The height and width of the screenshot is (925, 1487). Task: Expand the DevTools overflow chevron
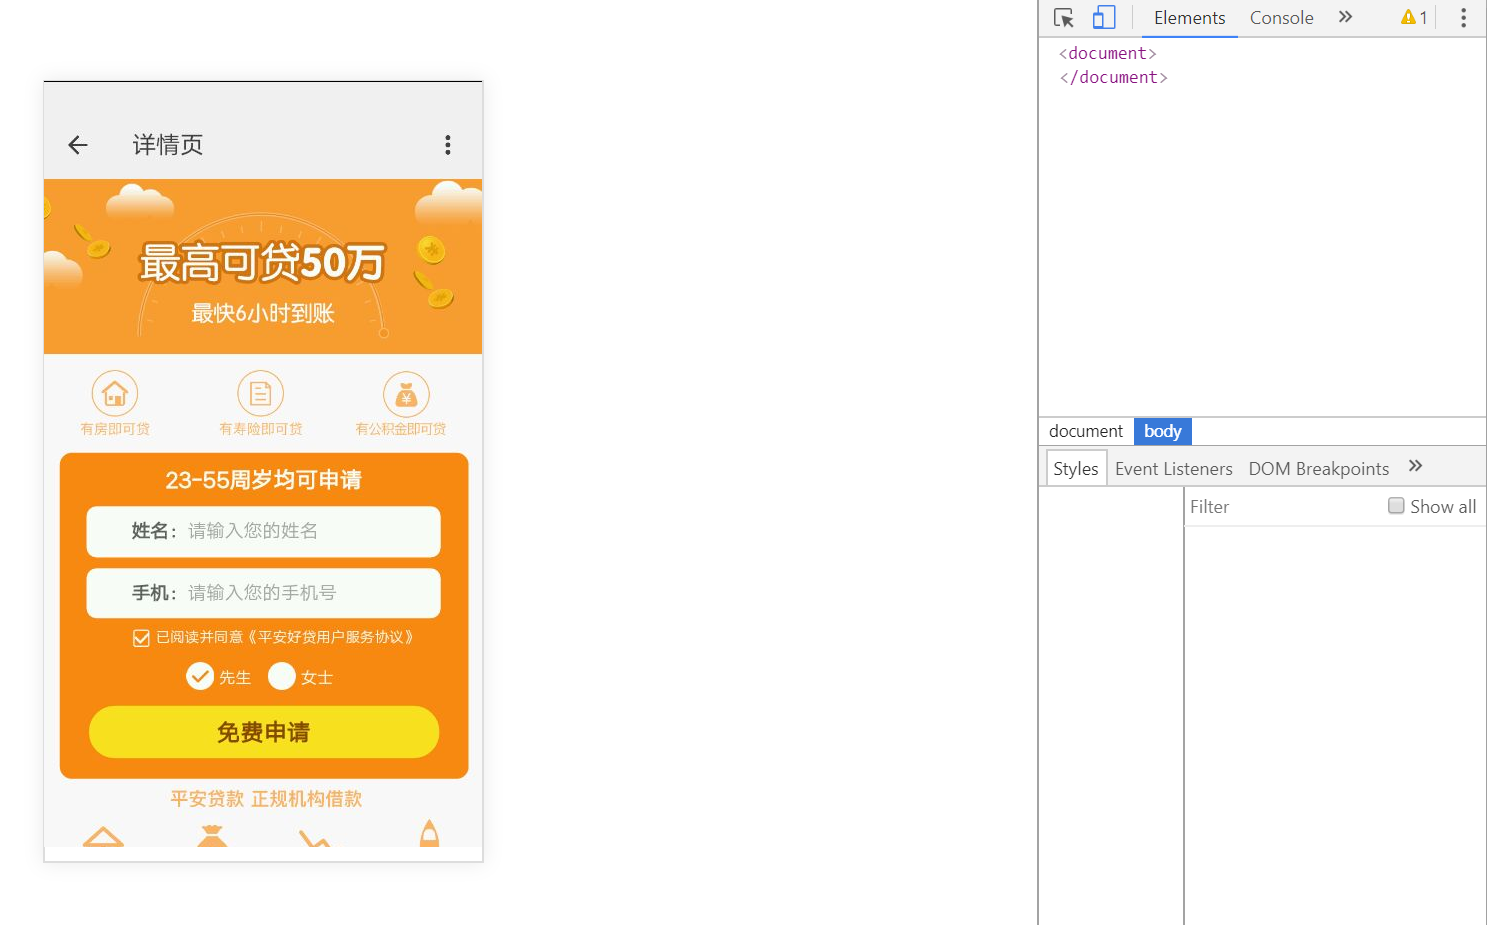(1345, 17)
